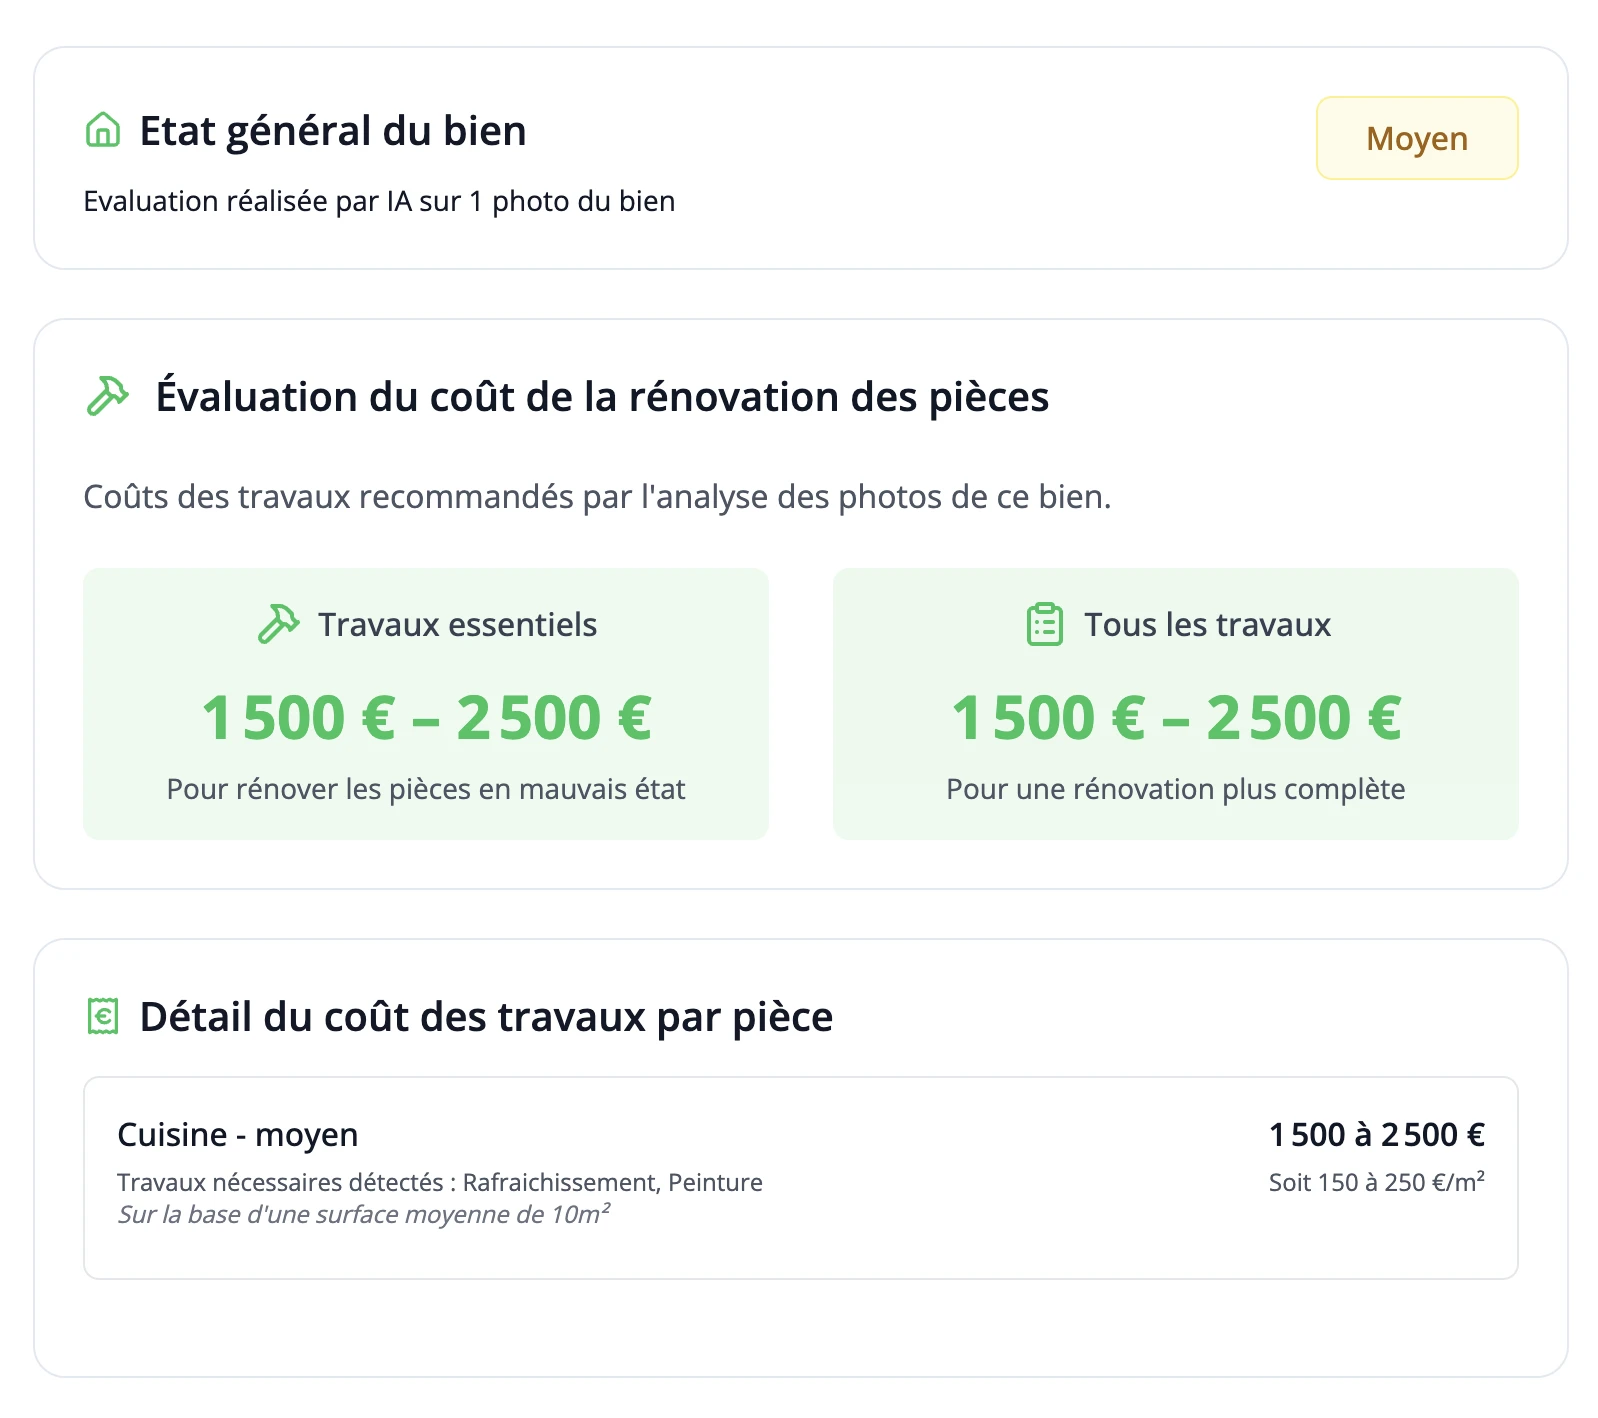Click the hammer icon beside Travaux essentiels

pos(278,624)
